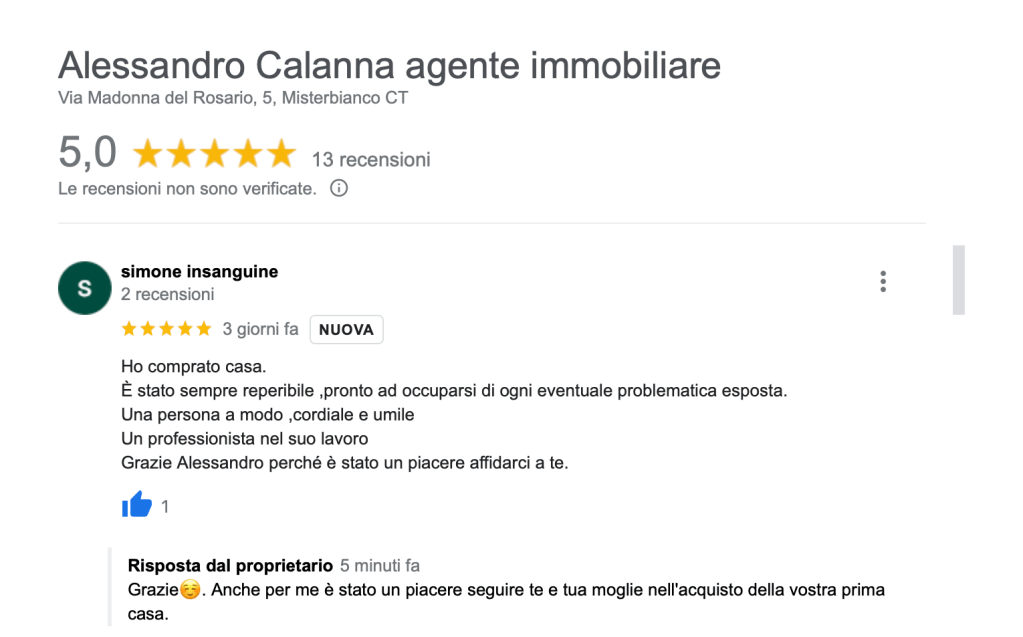
Task: Click the "3 giorni fa" review date
Action: coord(260,329)
